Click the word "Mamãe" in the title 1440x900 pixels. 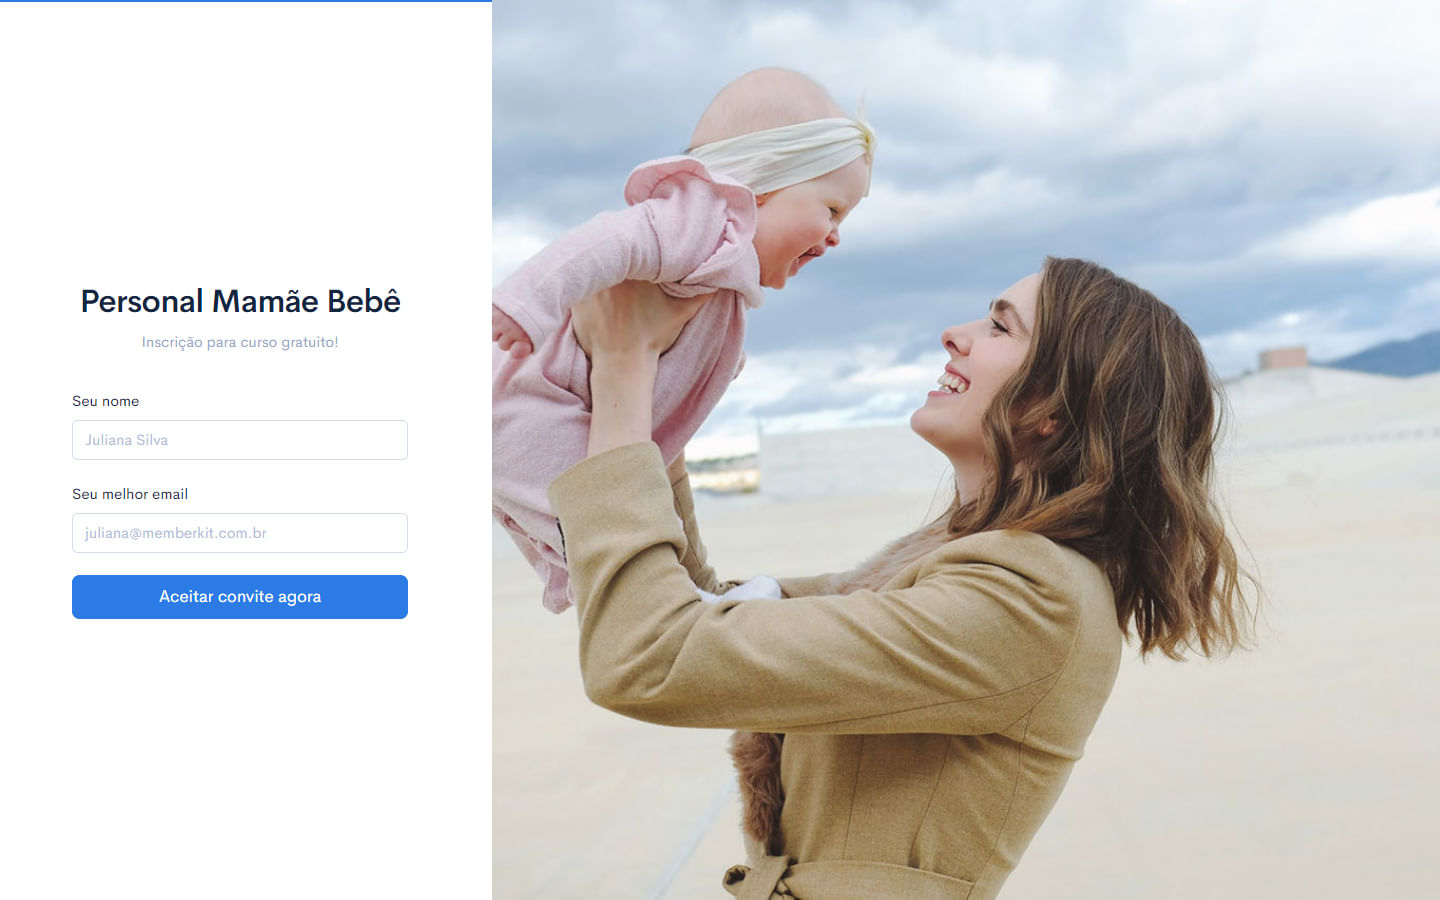[265, 301]
